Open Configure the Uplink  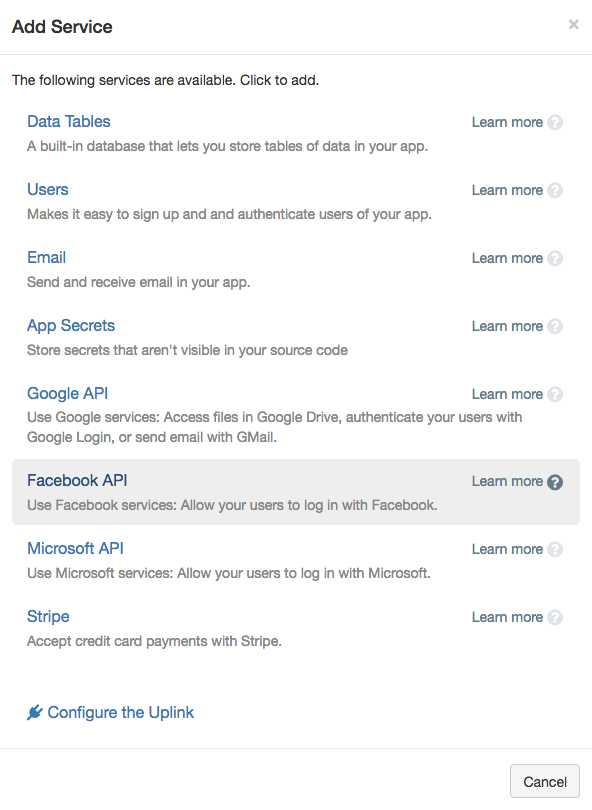click(x=119, y=712)
